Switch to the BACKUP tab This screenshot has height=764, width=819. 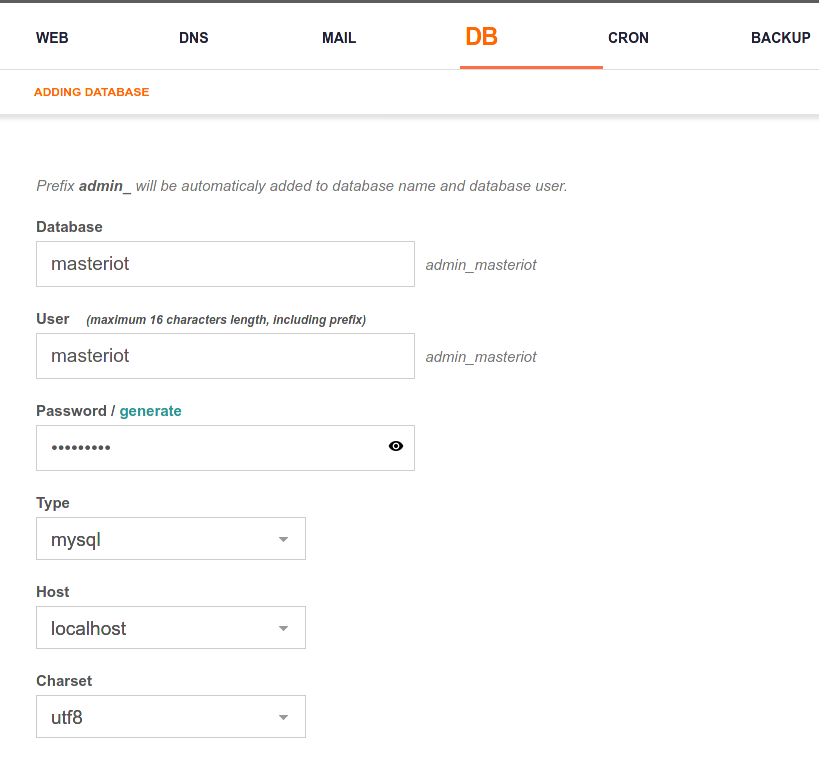click(781, 37)
